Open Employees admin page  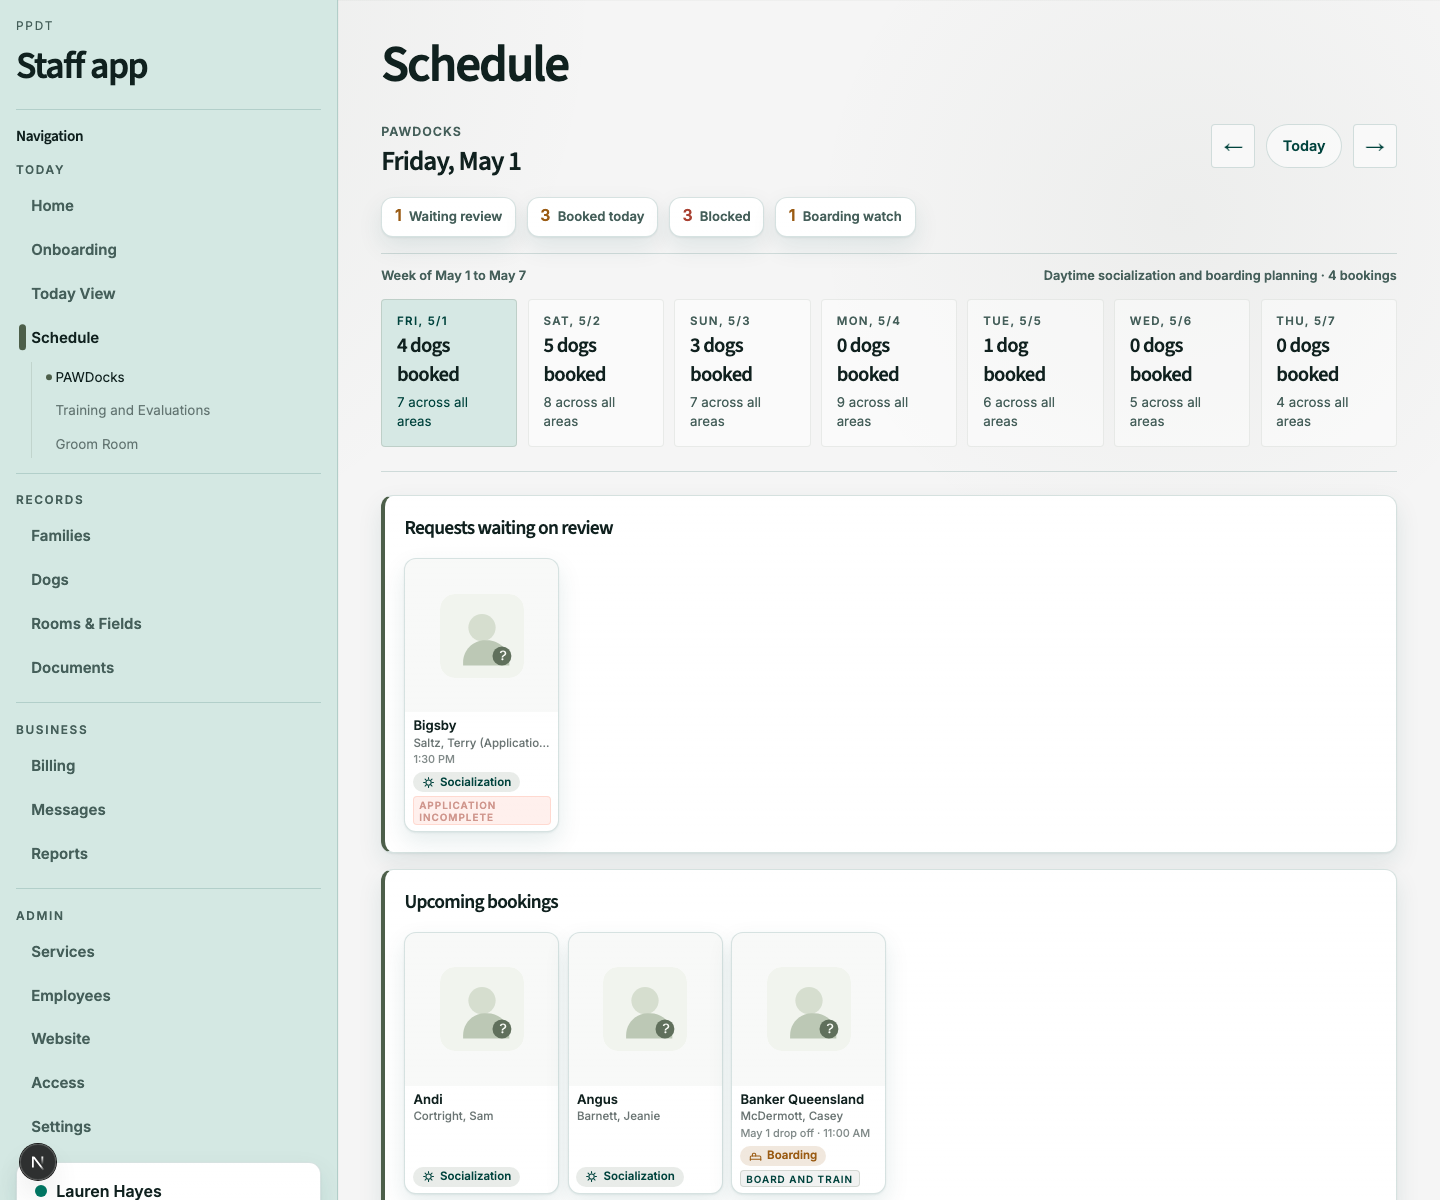coord(71,996)
